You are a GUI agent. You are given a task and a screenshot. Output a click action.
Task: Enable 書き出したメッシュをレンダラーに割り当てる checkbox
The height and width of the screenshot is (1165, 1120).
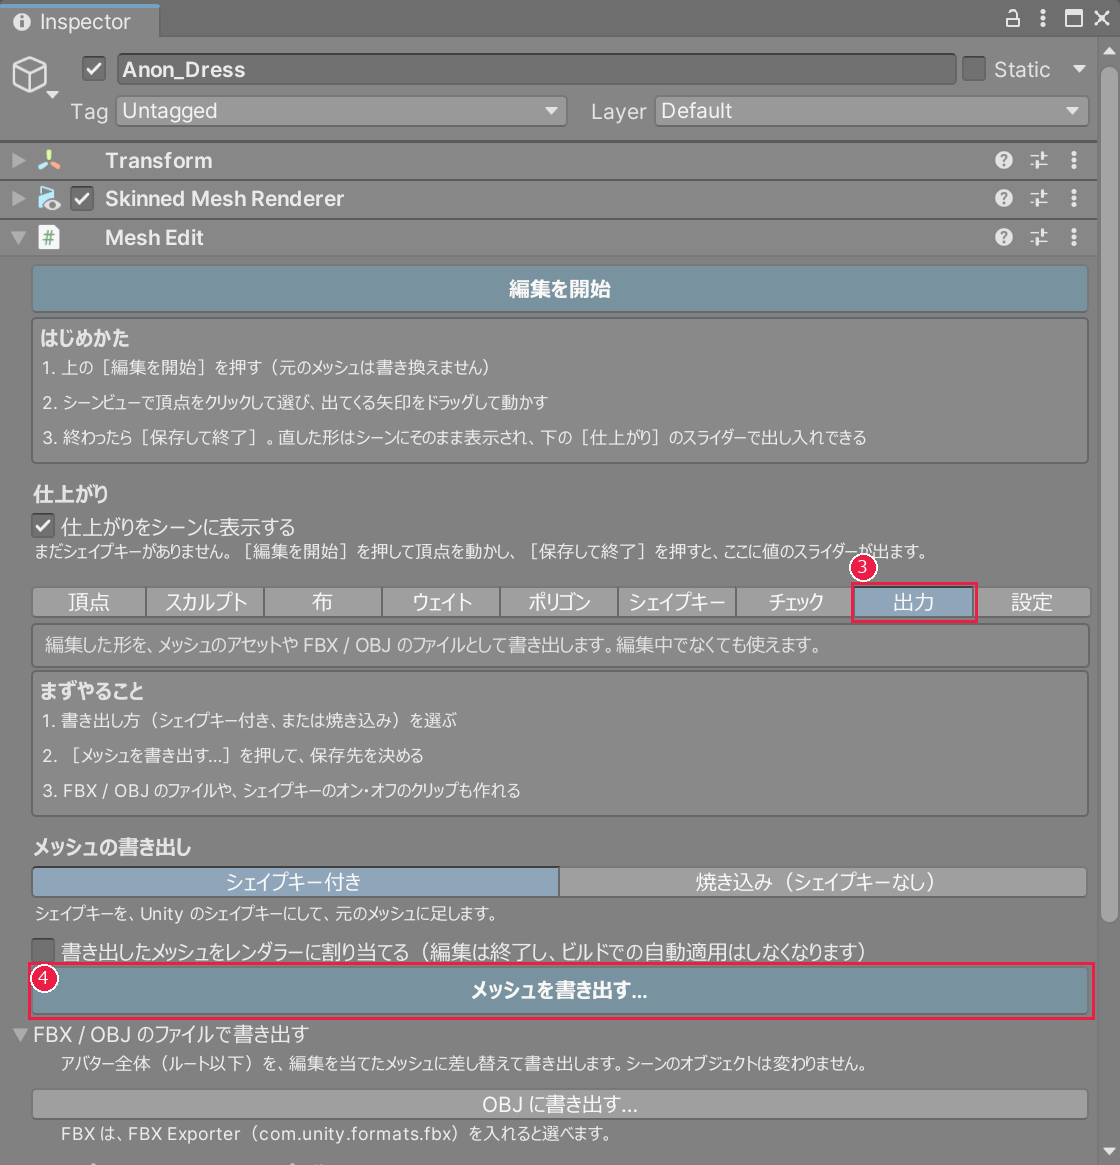43,950
